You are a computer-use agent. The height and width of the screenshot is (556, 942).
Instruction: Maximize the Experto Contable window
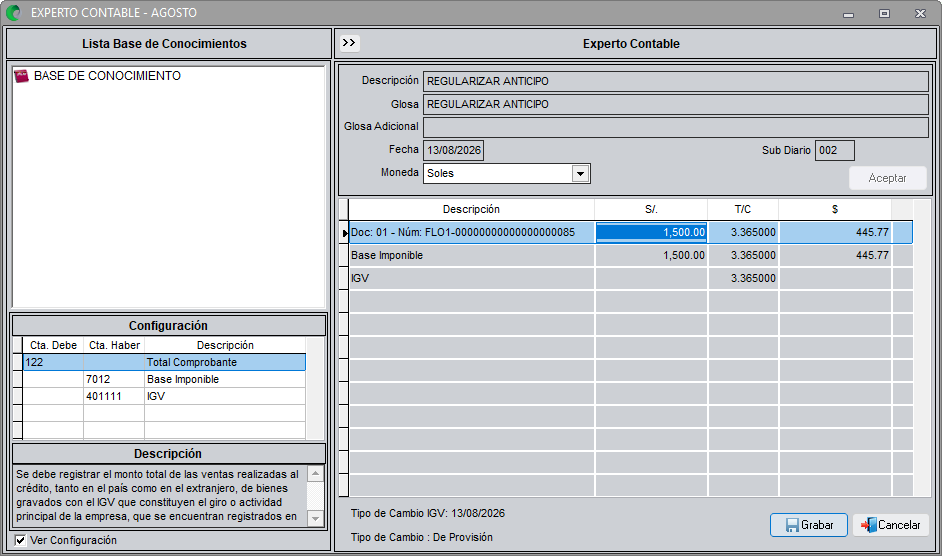pos(884,13)
